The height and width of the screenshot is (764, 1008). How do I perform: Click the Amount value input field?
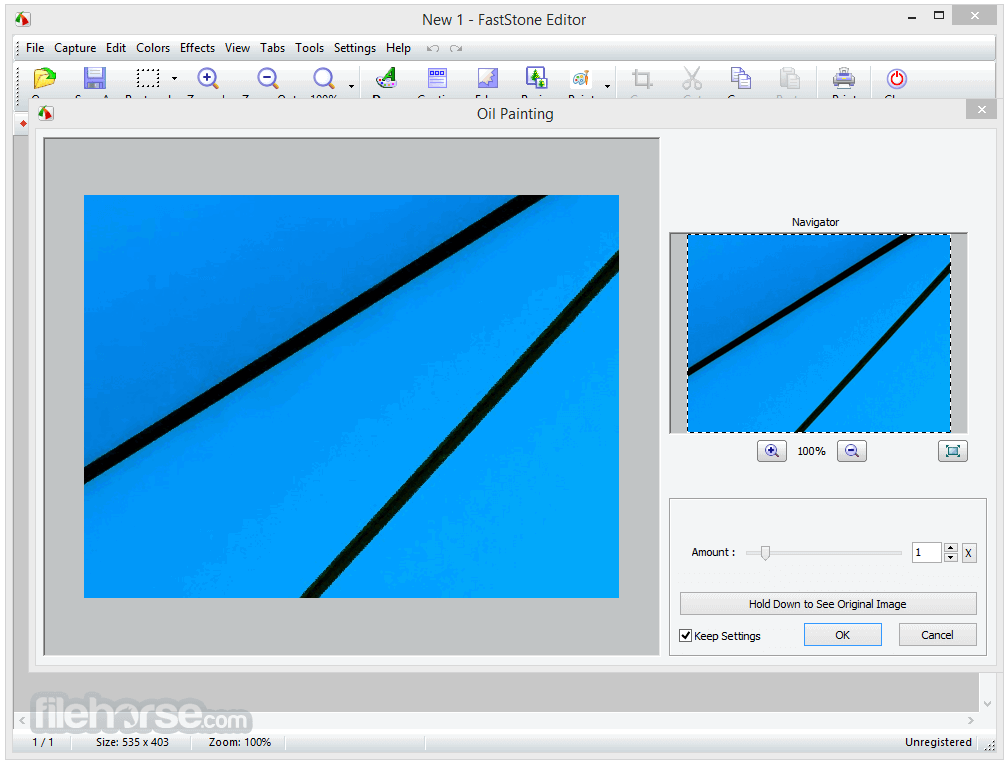[926, 553]
